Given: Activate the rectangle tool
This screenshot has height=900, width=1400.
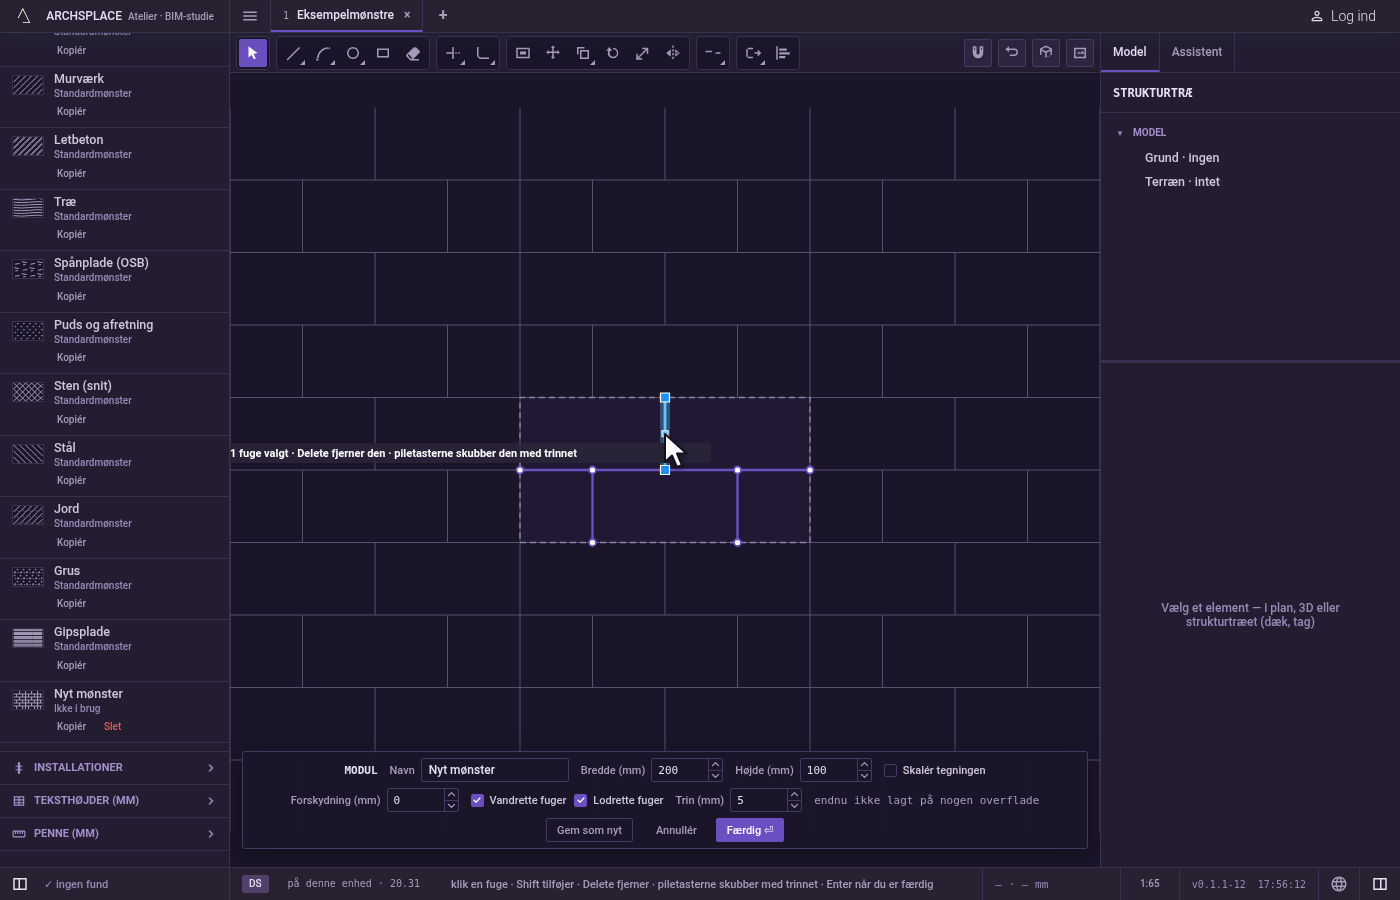Looking at the screenshot, I should pos(383,53).
